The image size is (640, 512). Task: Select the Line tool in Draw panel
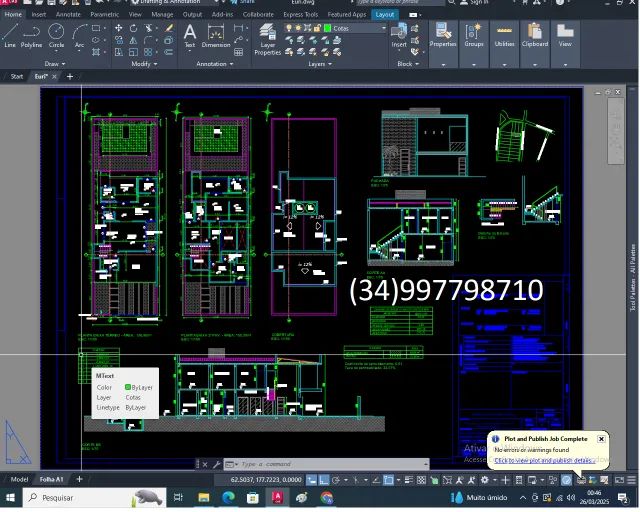(10, 35)
